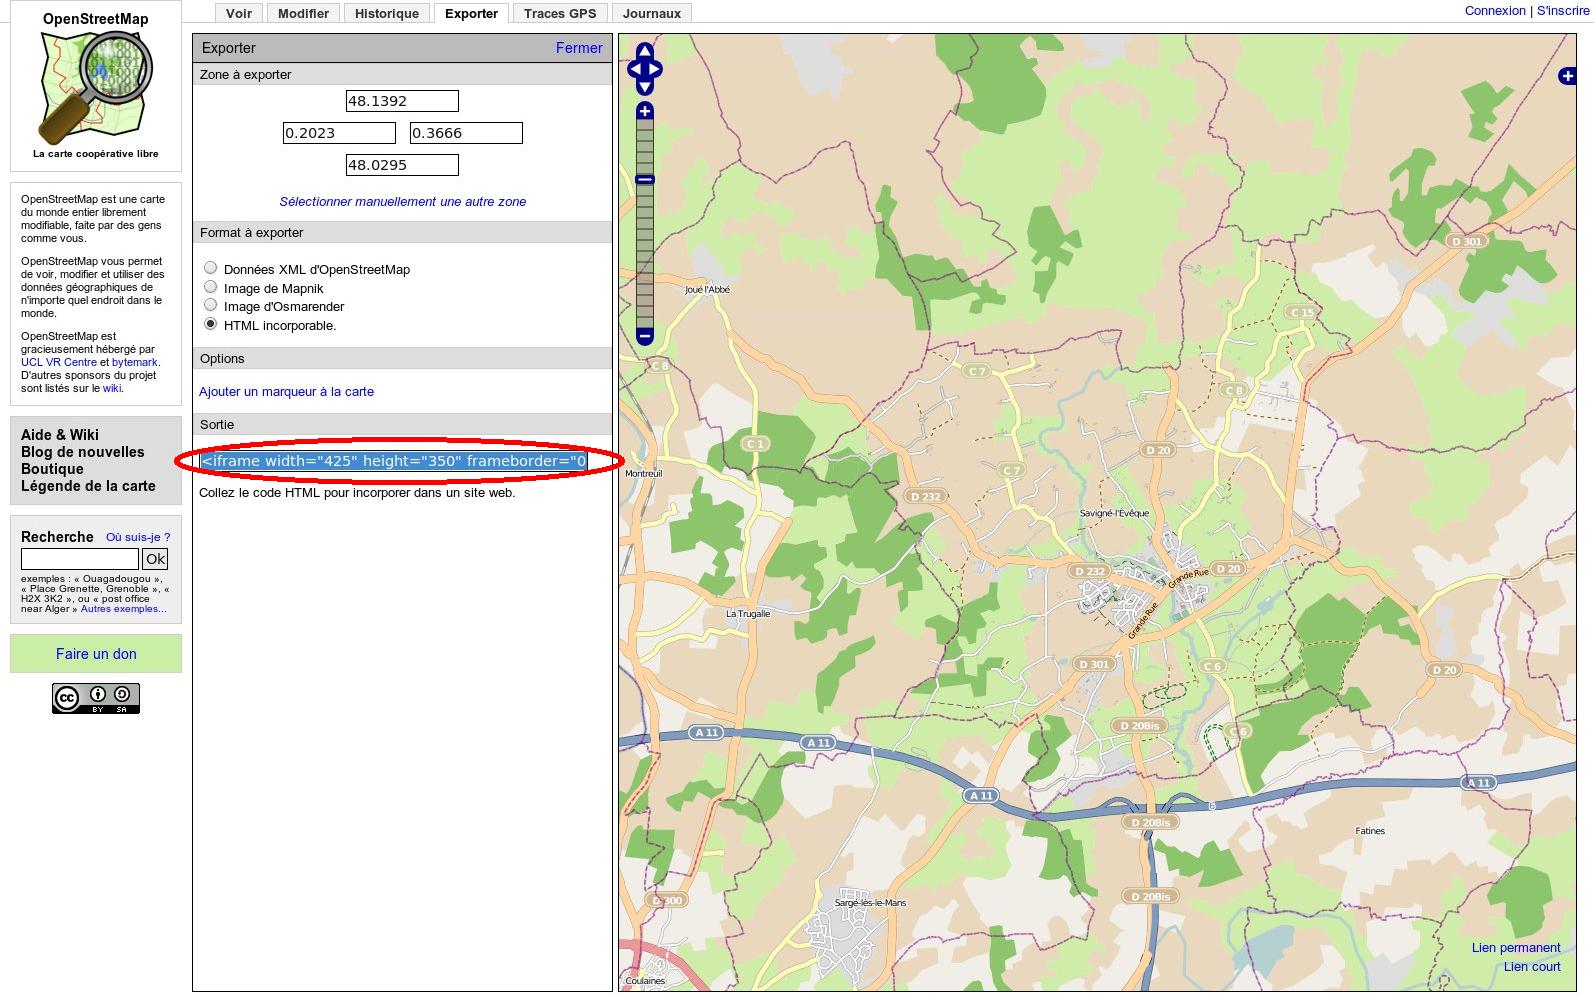This screenshot has height=997, width=1594.
Task: Pan the map down with the arrow
Action: pyautogui.click(x=645, y=87)
